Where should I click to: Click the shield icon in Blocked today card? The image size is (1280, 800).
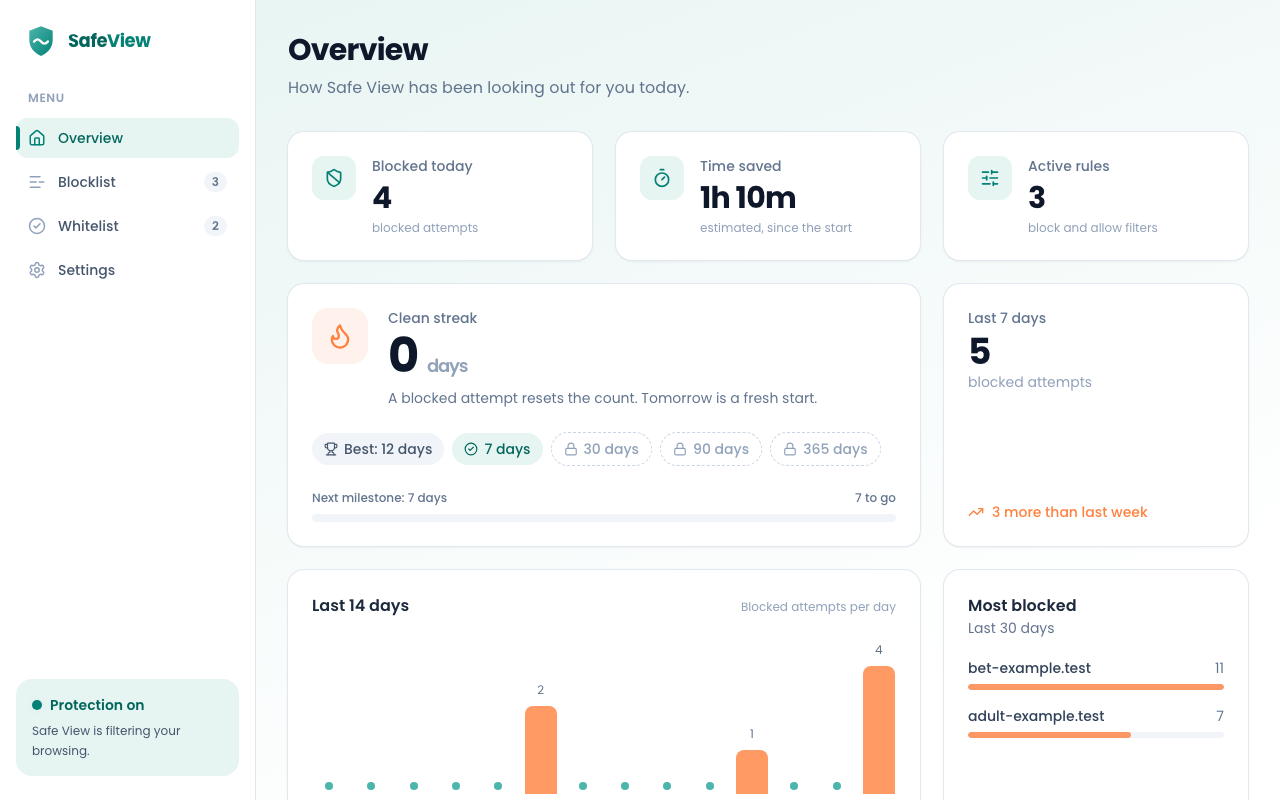[x=334, y=178]
